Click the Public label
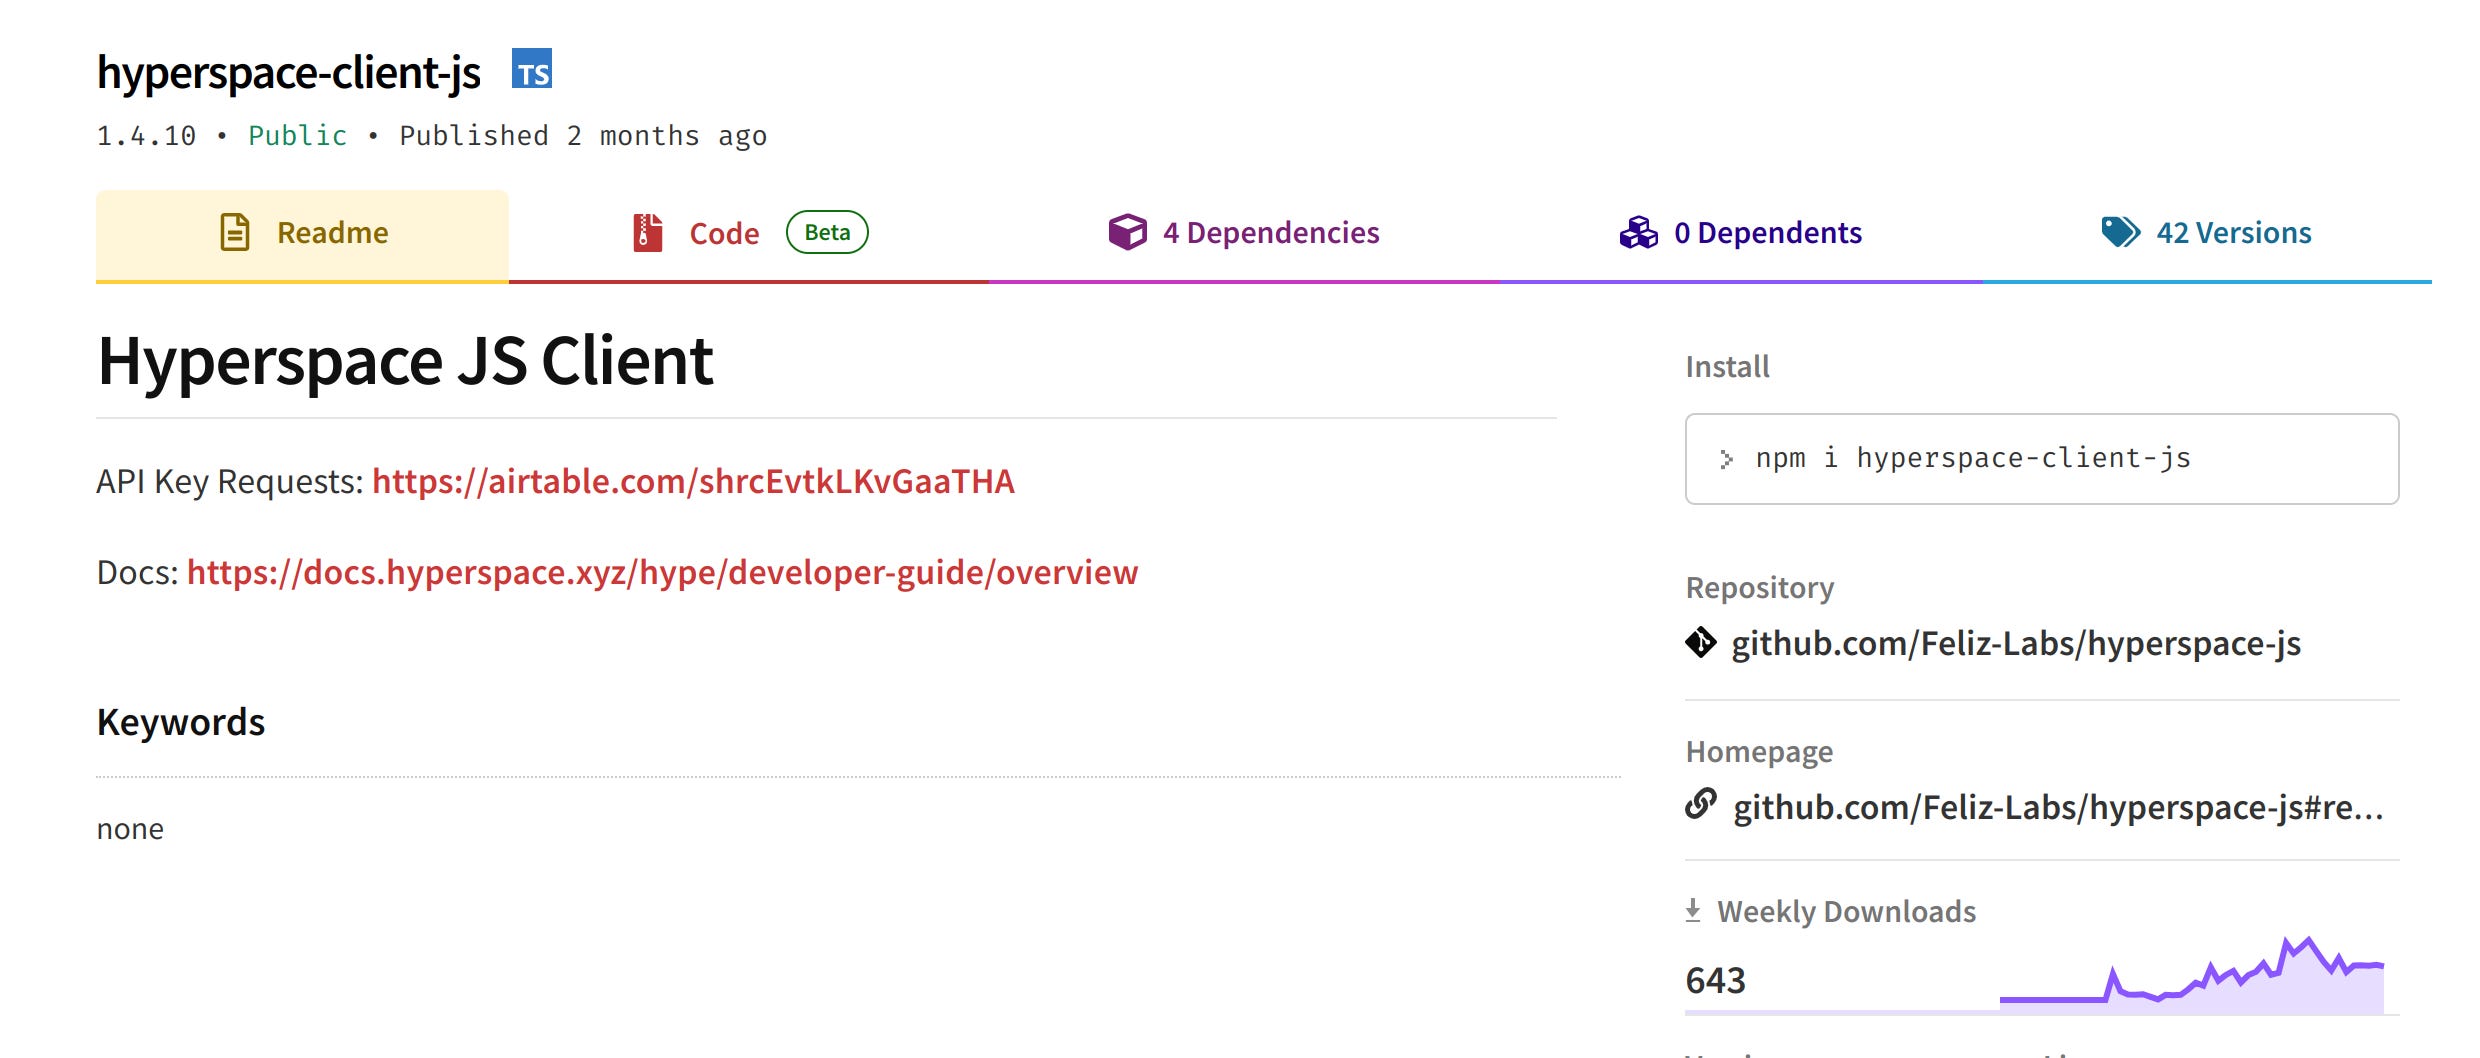Screen dimensions: 2480x1058 [298, 136]
